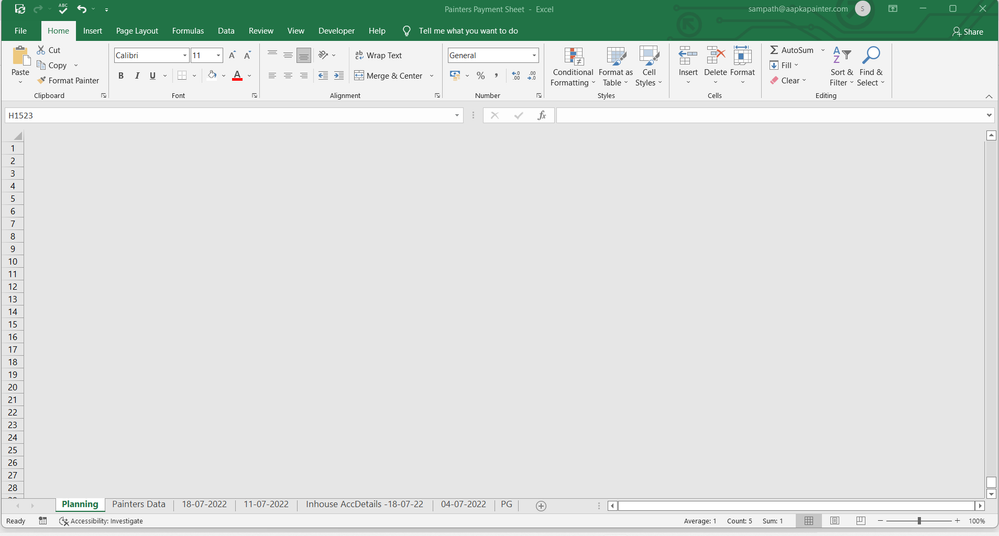Open the Fill menu
999x536 pixels.
coord(784,65)
